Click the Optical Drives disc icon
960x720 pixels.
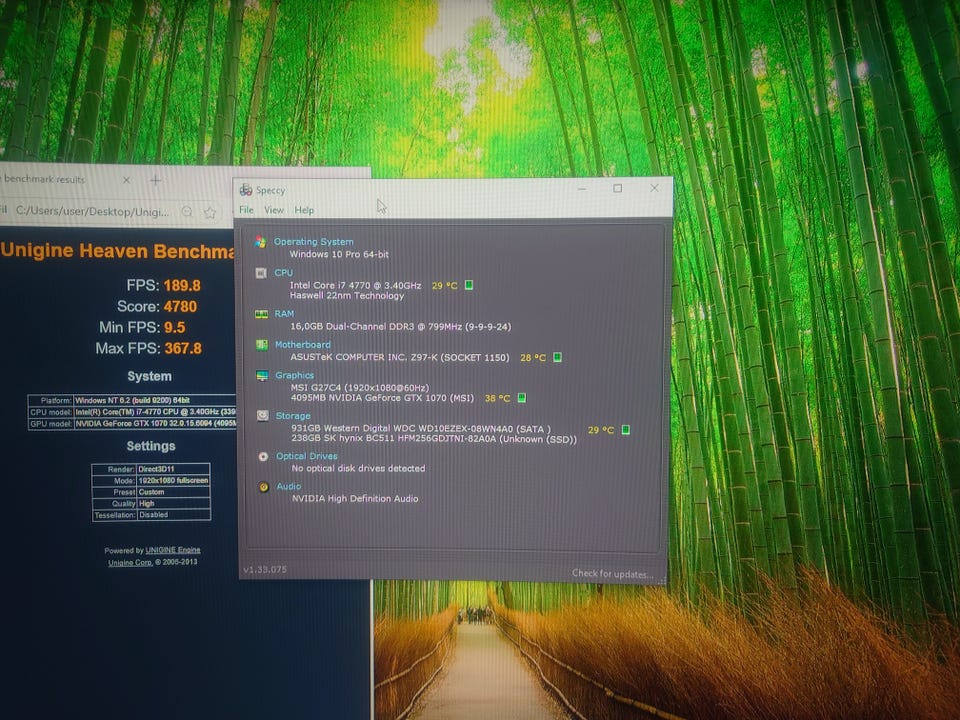click(263, 456)
